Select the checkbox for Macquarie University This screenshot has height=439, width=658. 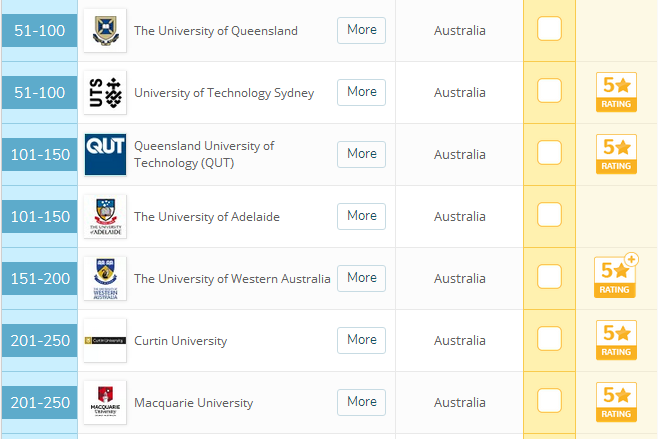[x=549, y=400]
